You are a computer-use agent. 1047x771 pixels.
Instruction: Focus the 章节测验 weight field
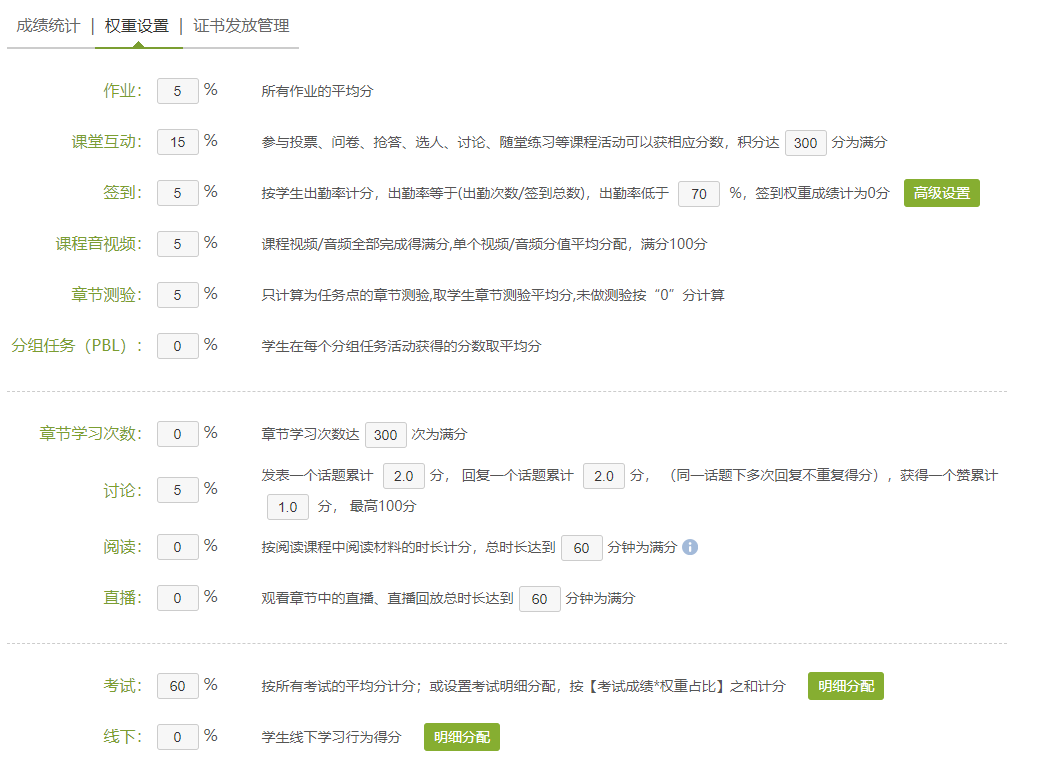click(x=178, y=295)
